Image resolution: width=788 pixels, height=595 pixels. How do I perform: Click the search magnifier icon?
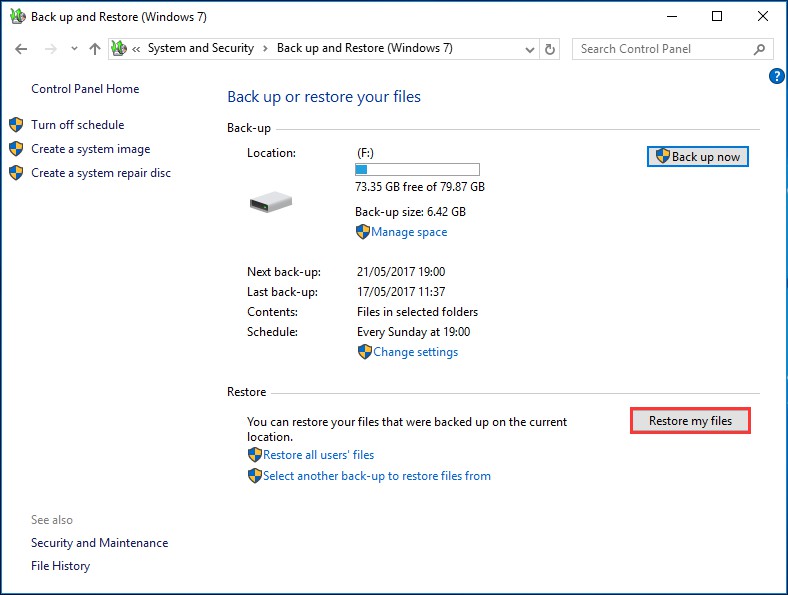pos(759,49)
